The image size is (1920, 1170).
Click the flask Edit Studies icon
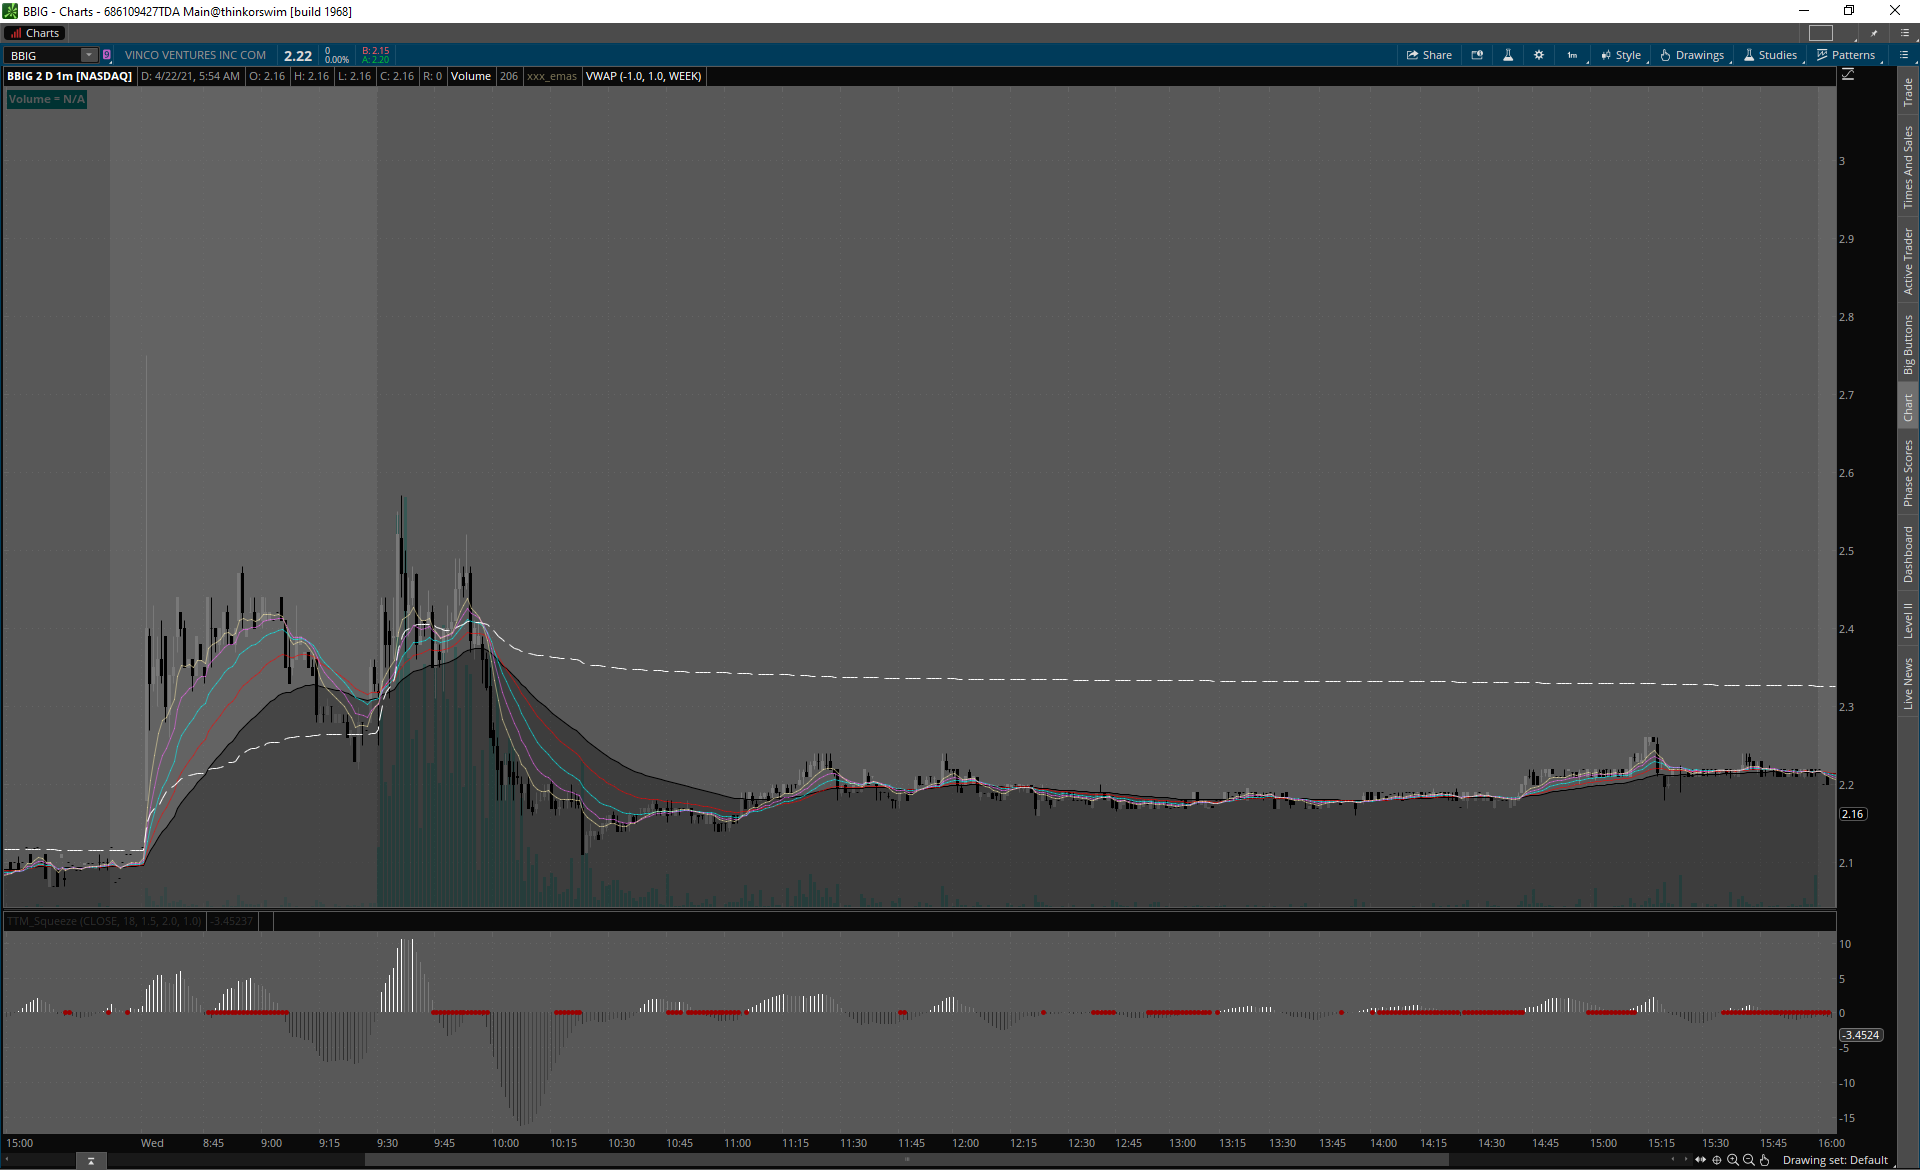coord(1508,55)
